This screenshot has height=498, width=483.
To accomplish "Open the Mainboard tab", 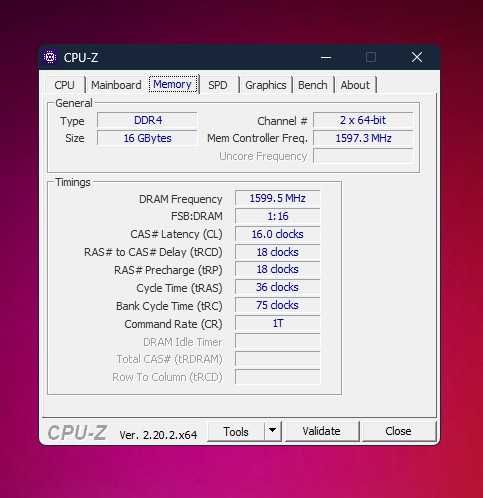I will [x=116, y=85].
